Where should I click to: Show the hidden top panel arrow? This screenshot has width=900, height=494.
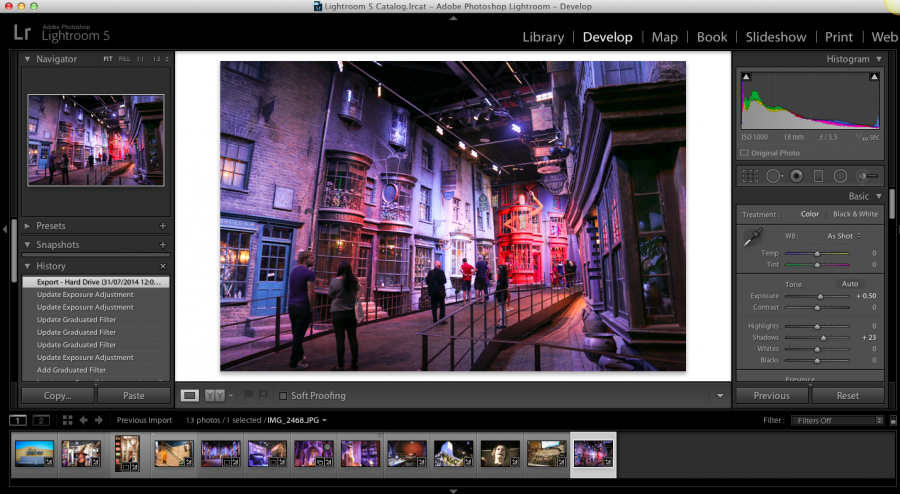click(x=453, y=18)
